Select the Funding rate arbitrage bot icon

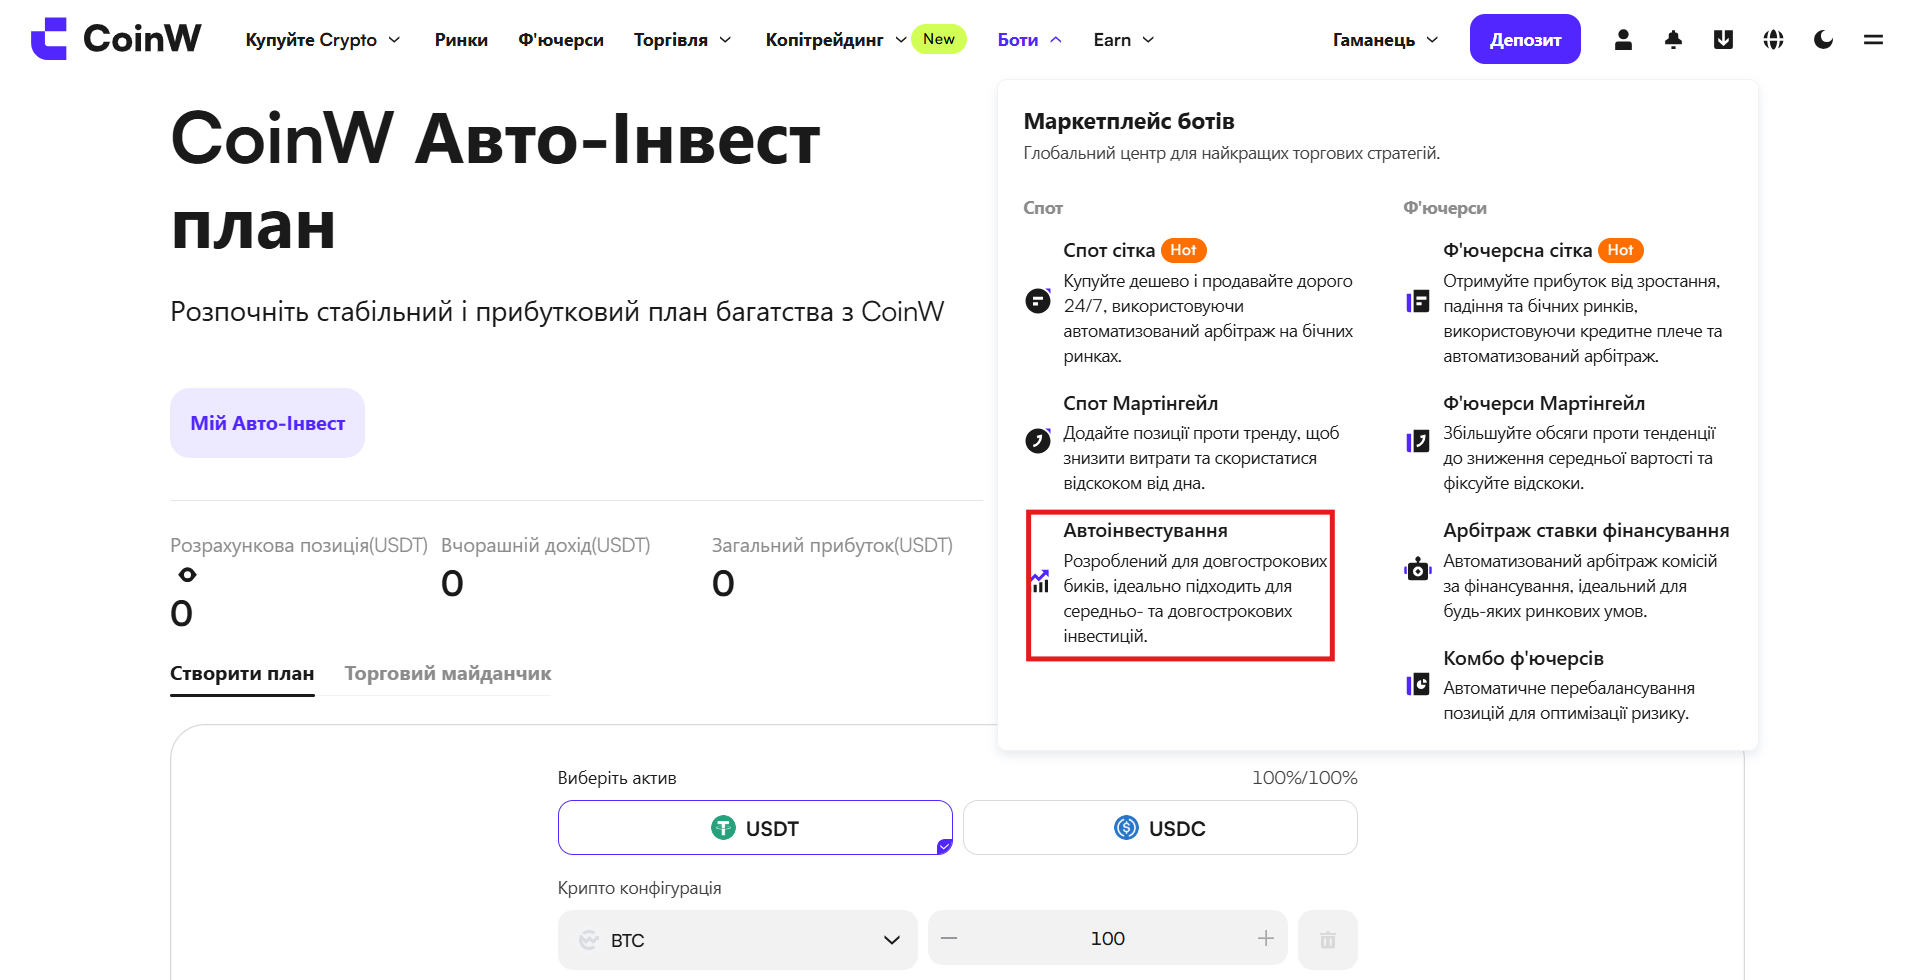coord(1417,569)
